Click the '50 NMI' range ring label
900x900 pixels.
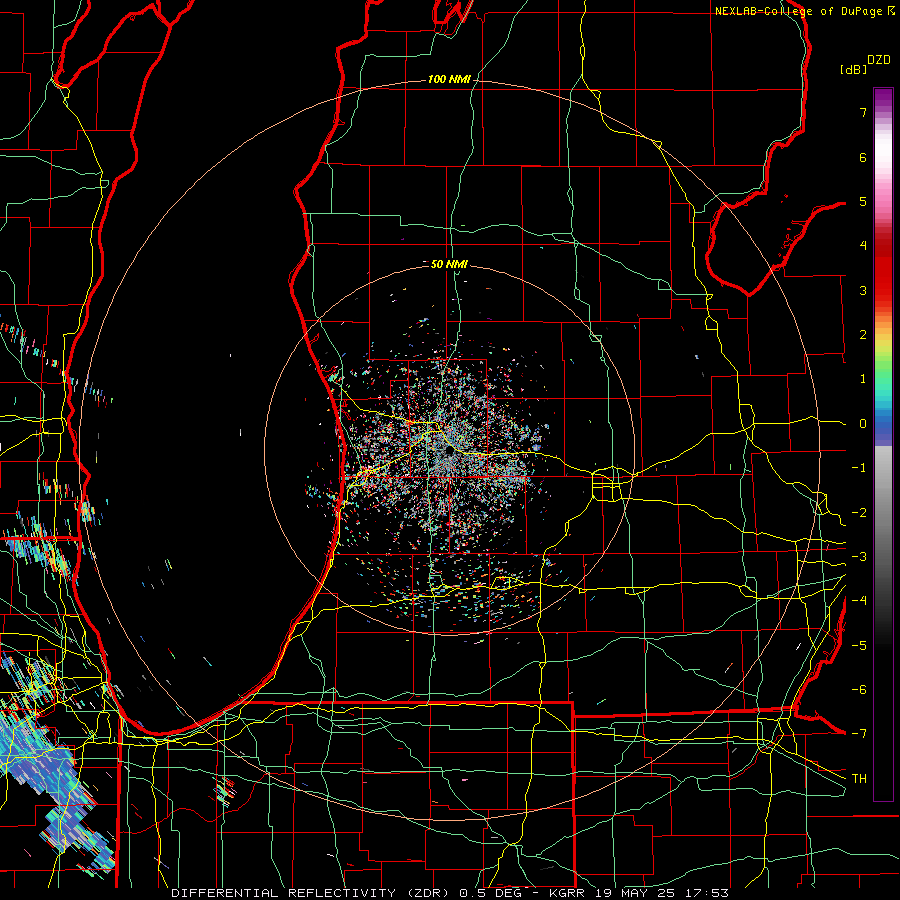click(x=449, y=264)
